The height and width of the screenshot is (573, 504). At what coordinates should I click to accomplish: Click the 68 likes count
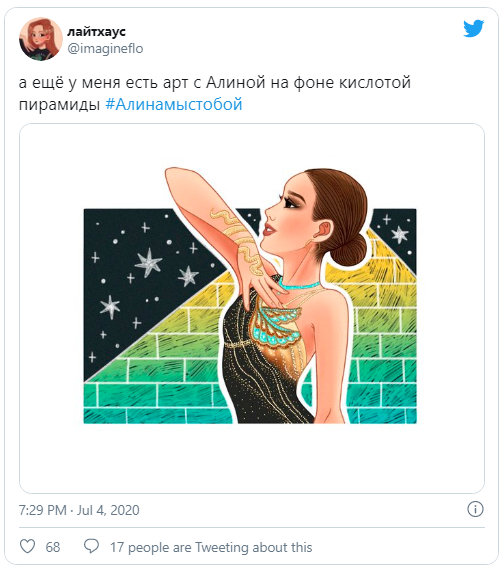pyautogui.click(x=53, y=547)
